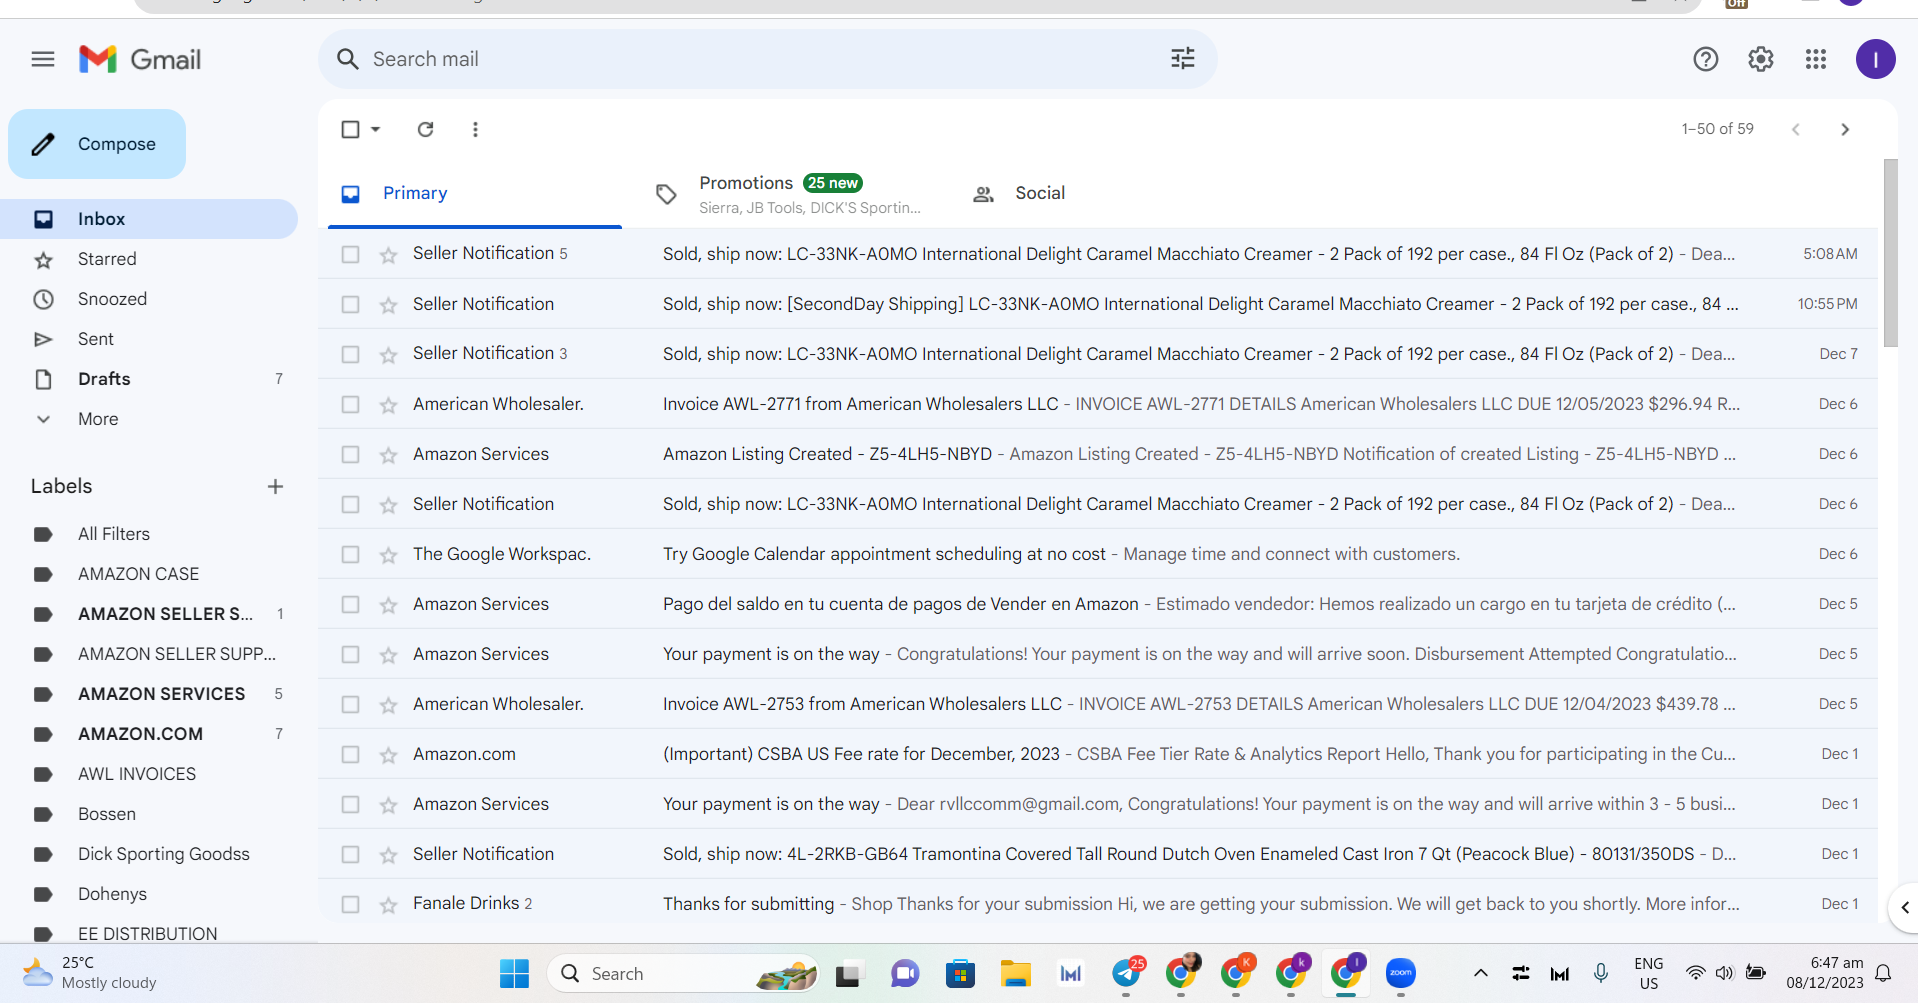
Task: Select the 5:08 AM Seller Notification email
Action: pos(350,254)
